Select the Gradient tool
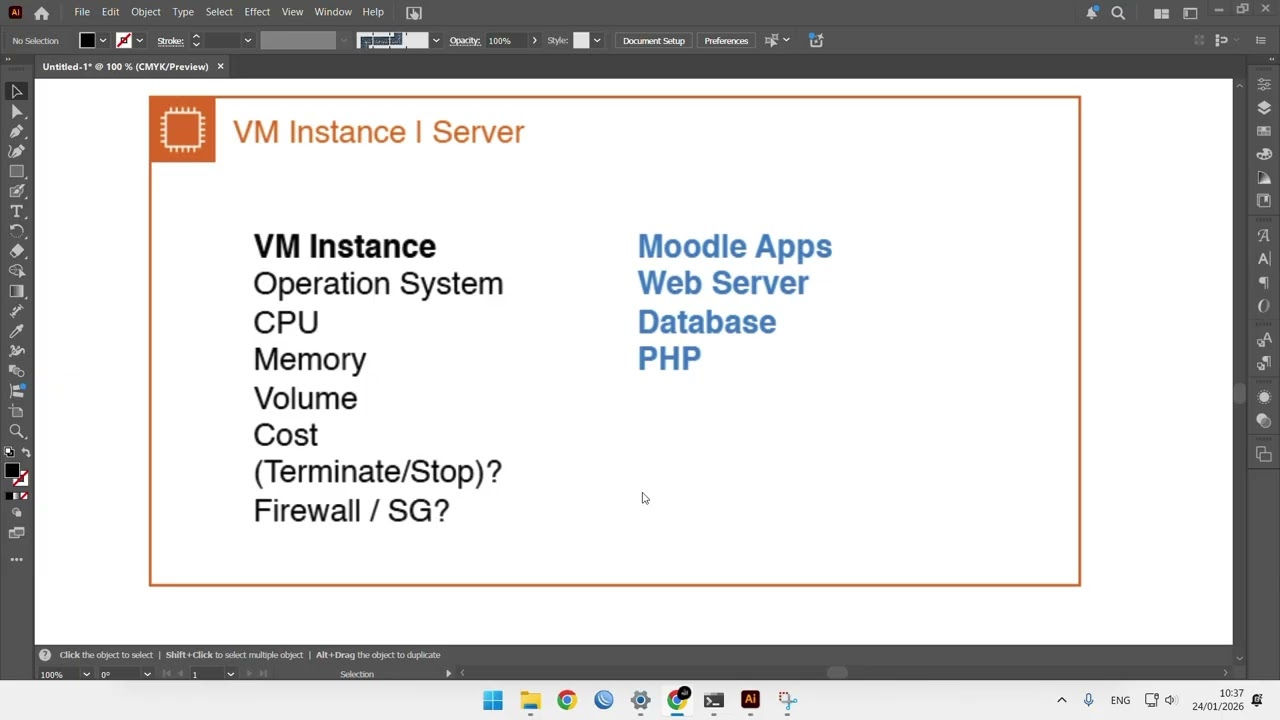The height and width of the screenshot is (720, 1280). coord(17,291)
